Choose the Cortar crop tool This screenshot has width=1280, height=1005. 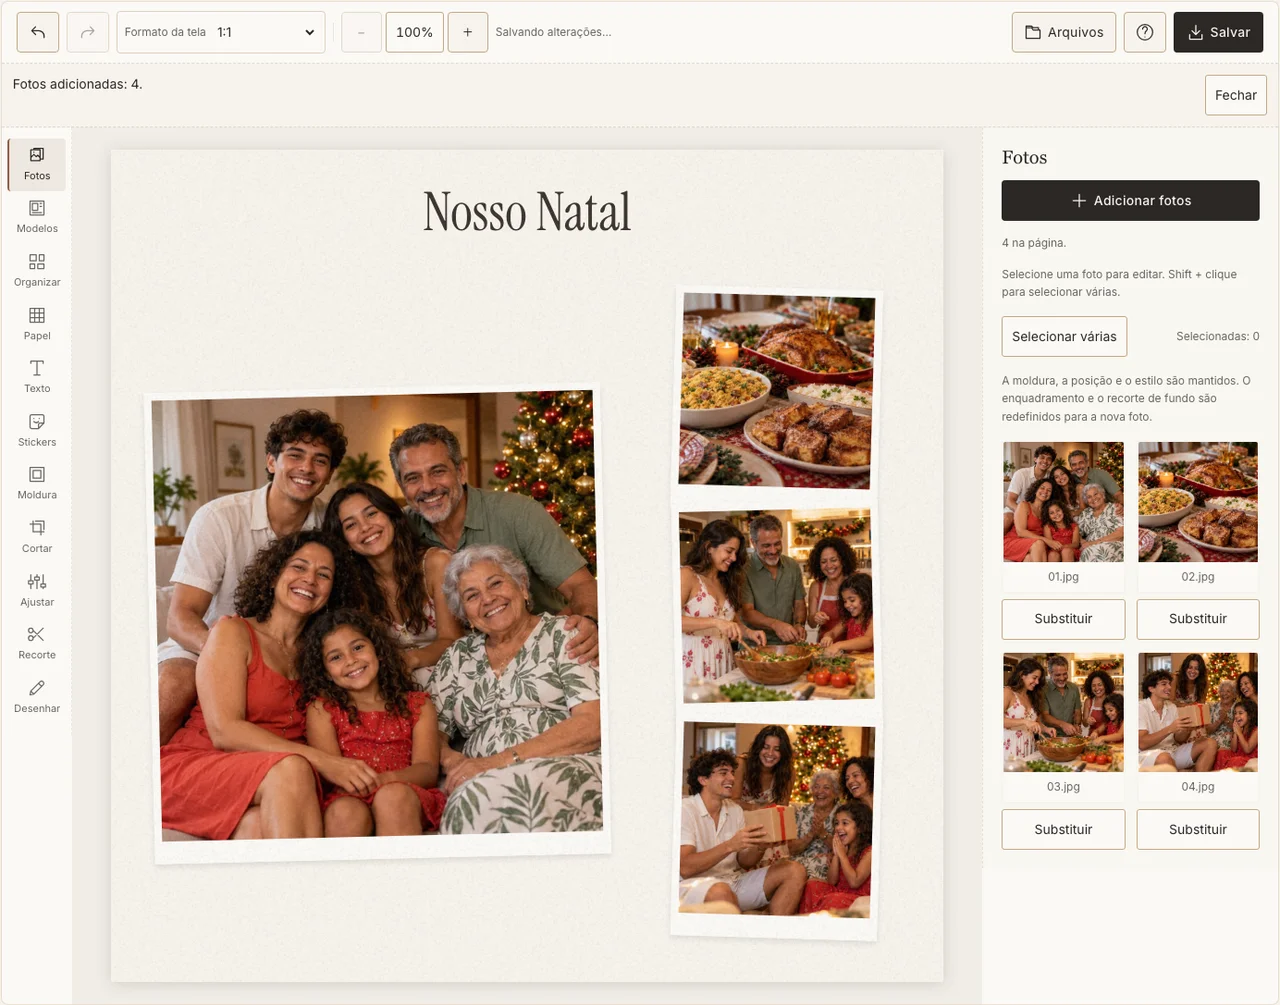click(x=37, y=537)
